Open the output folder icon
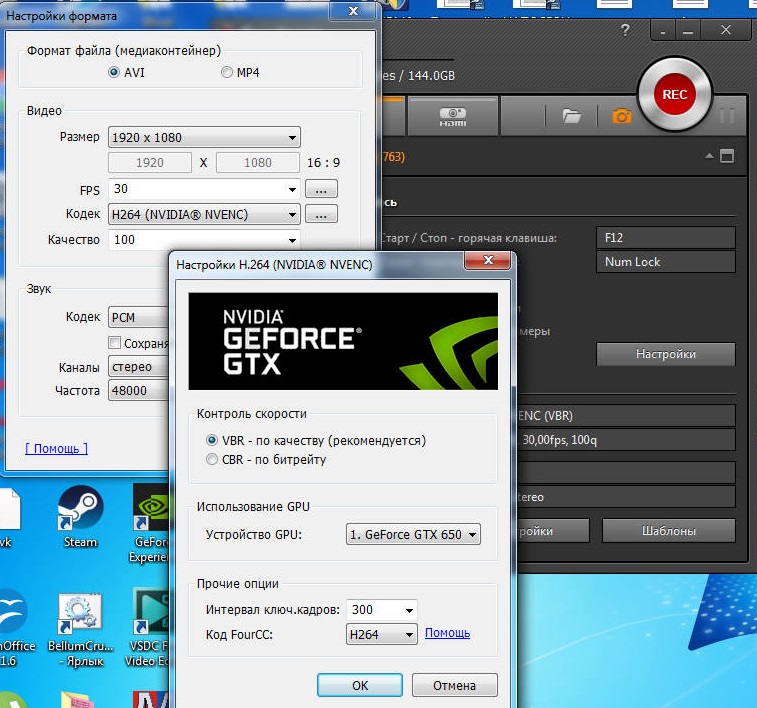This screenshot has height=708, width=757. [x=572, y=116]
